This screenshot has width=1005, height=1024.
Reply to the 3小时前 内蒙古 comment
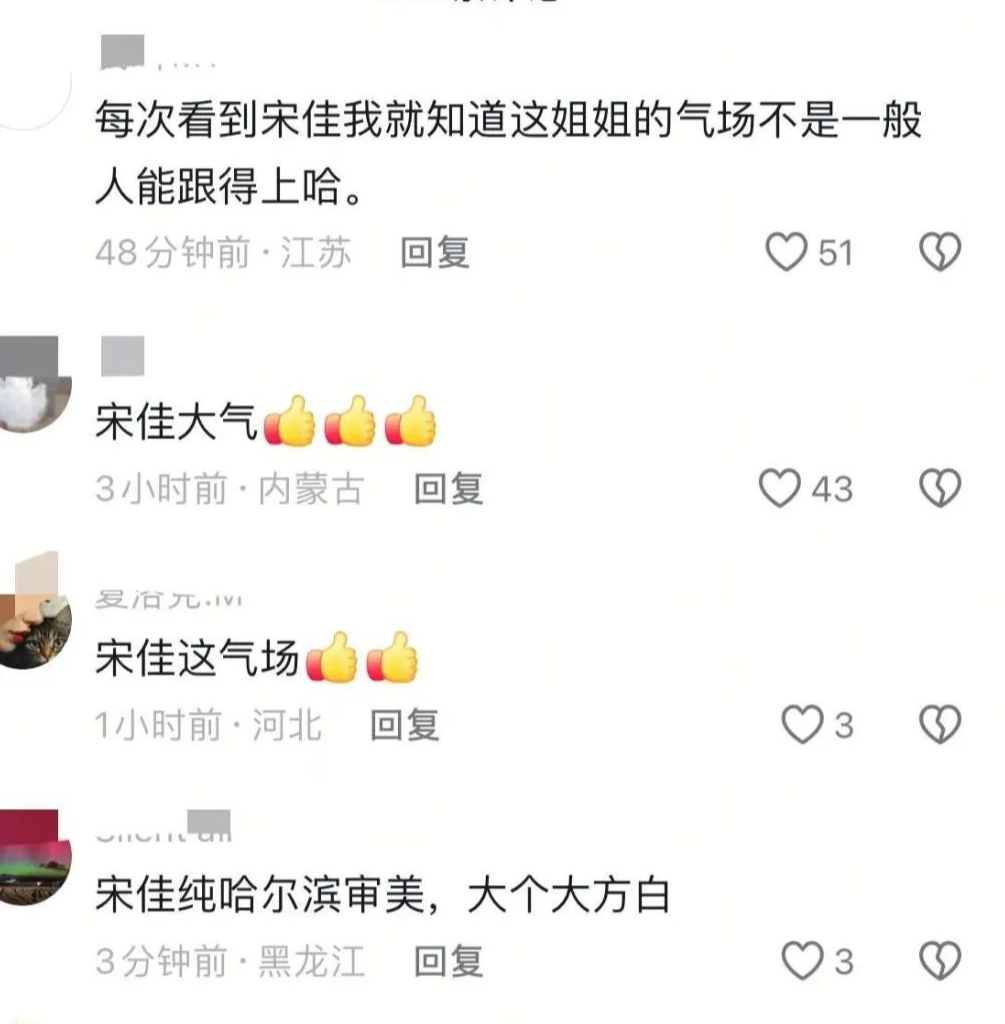[449, 489]
